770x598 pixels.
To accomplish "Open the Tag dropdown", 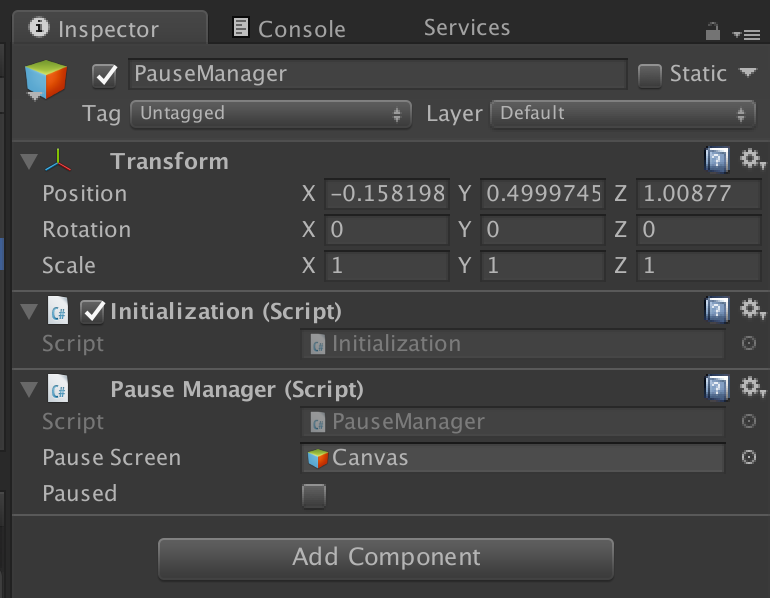I will pyautogui.click(x=271, y=114).
